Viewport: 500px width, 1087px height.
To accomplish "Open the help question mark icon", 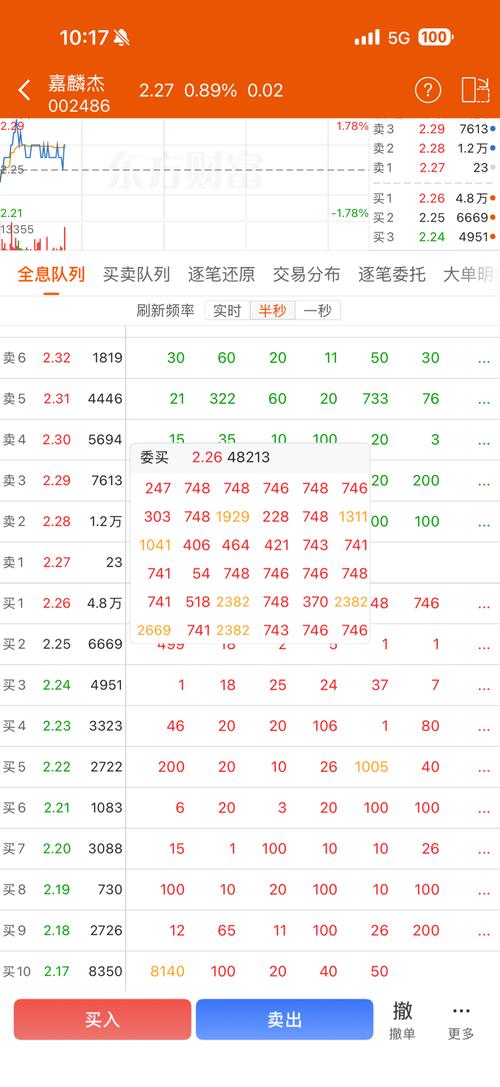I will [x=428, y=90].
